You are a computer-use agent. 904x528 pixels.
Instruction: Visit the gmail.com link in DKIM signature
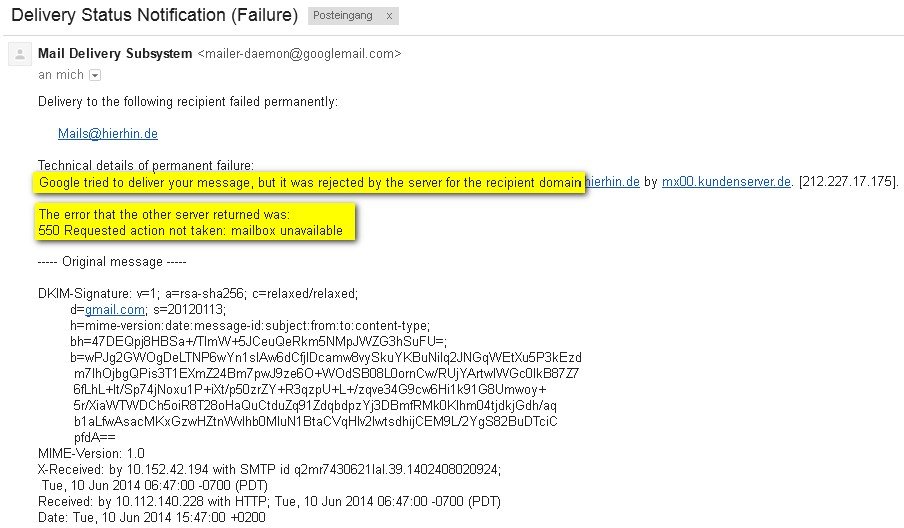pyautogui.click(x=115, y=310)
